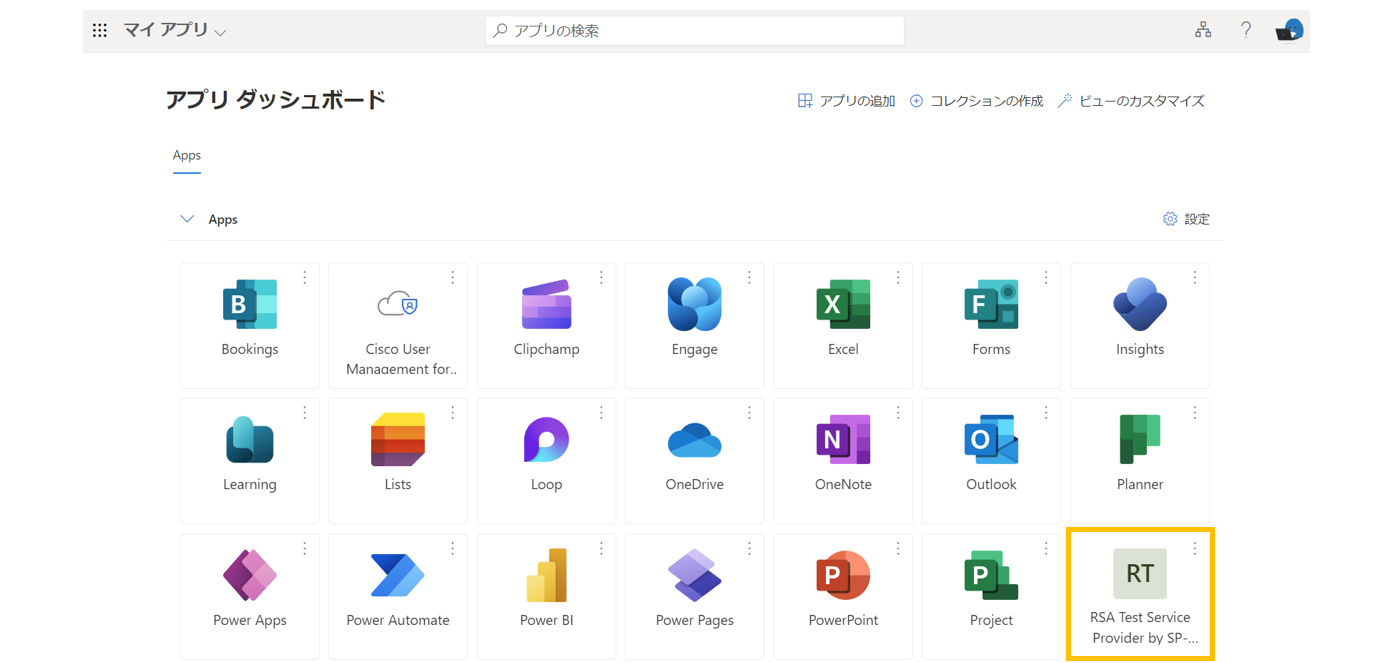This screenshot has width=1390, height=663.
Task: Launch the Planner app
Action: [1140, 460]
